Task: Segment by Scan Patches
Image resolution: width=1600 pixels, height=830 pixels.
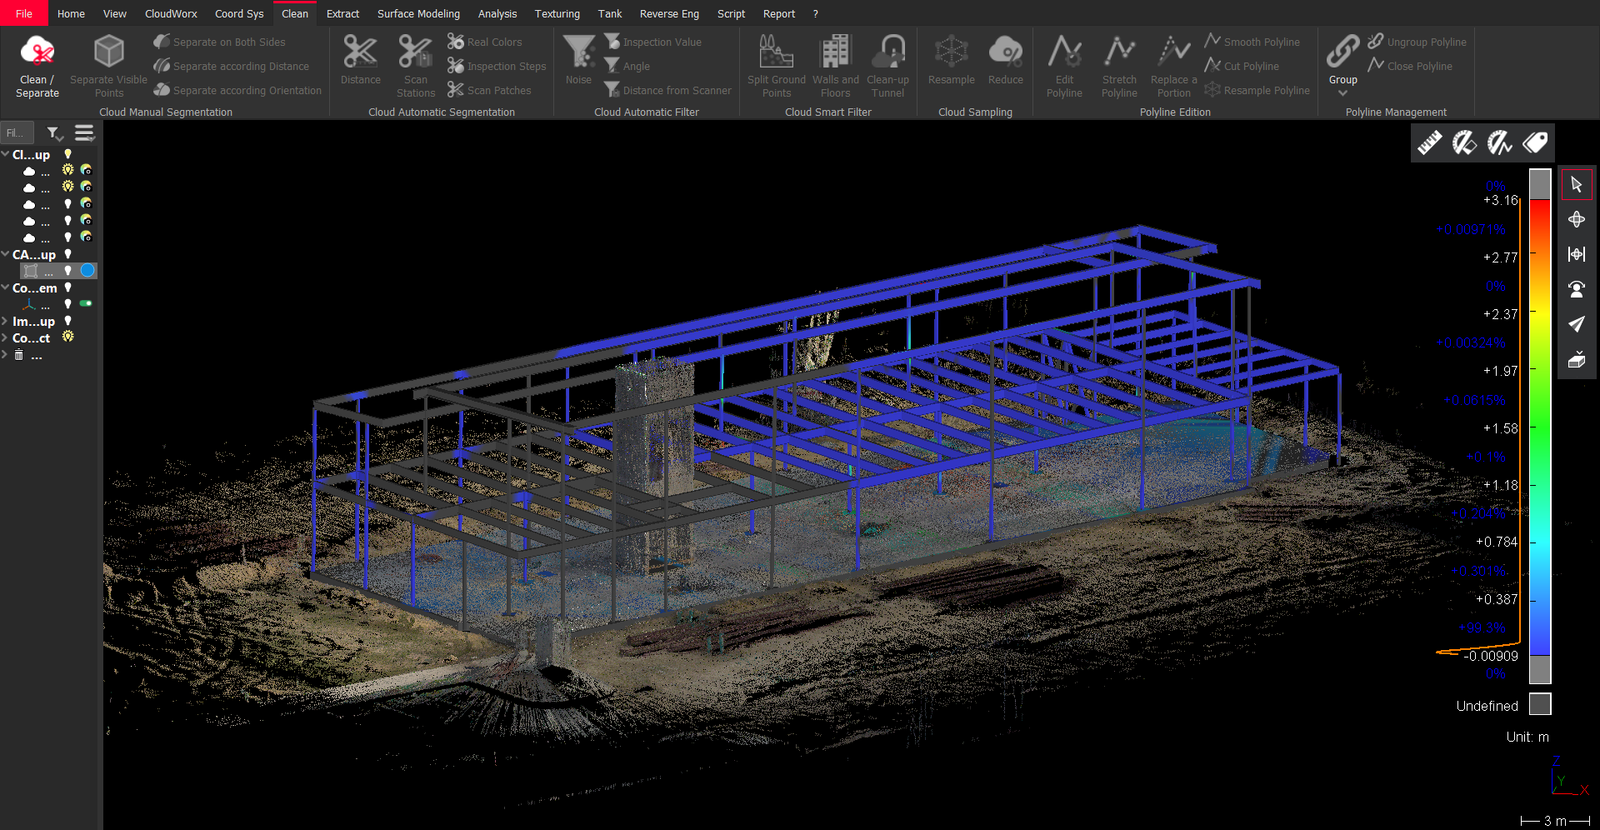Action: (x=489, y=90)
